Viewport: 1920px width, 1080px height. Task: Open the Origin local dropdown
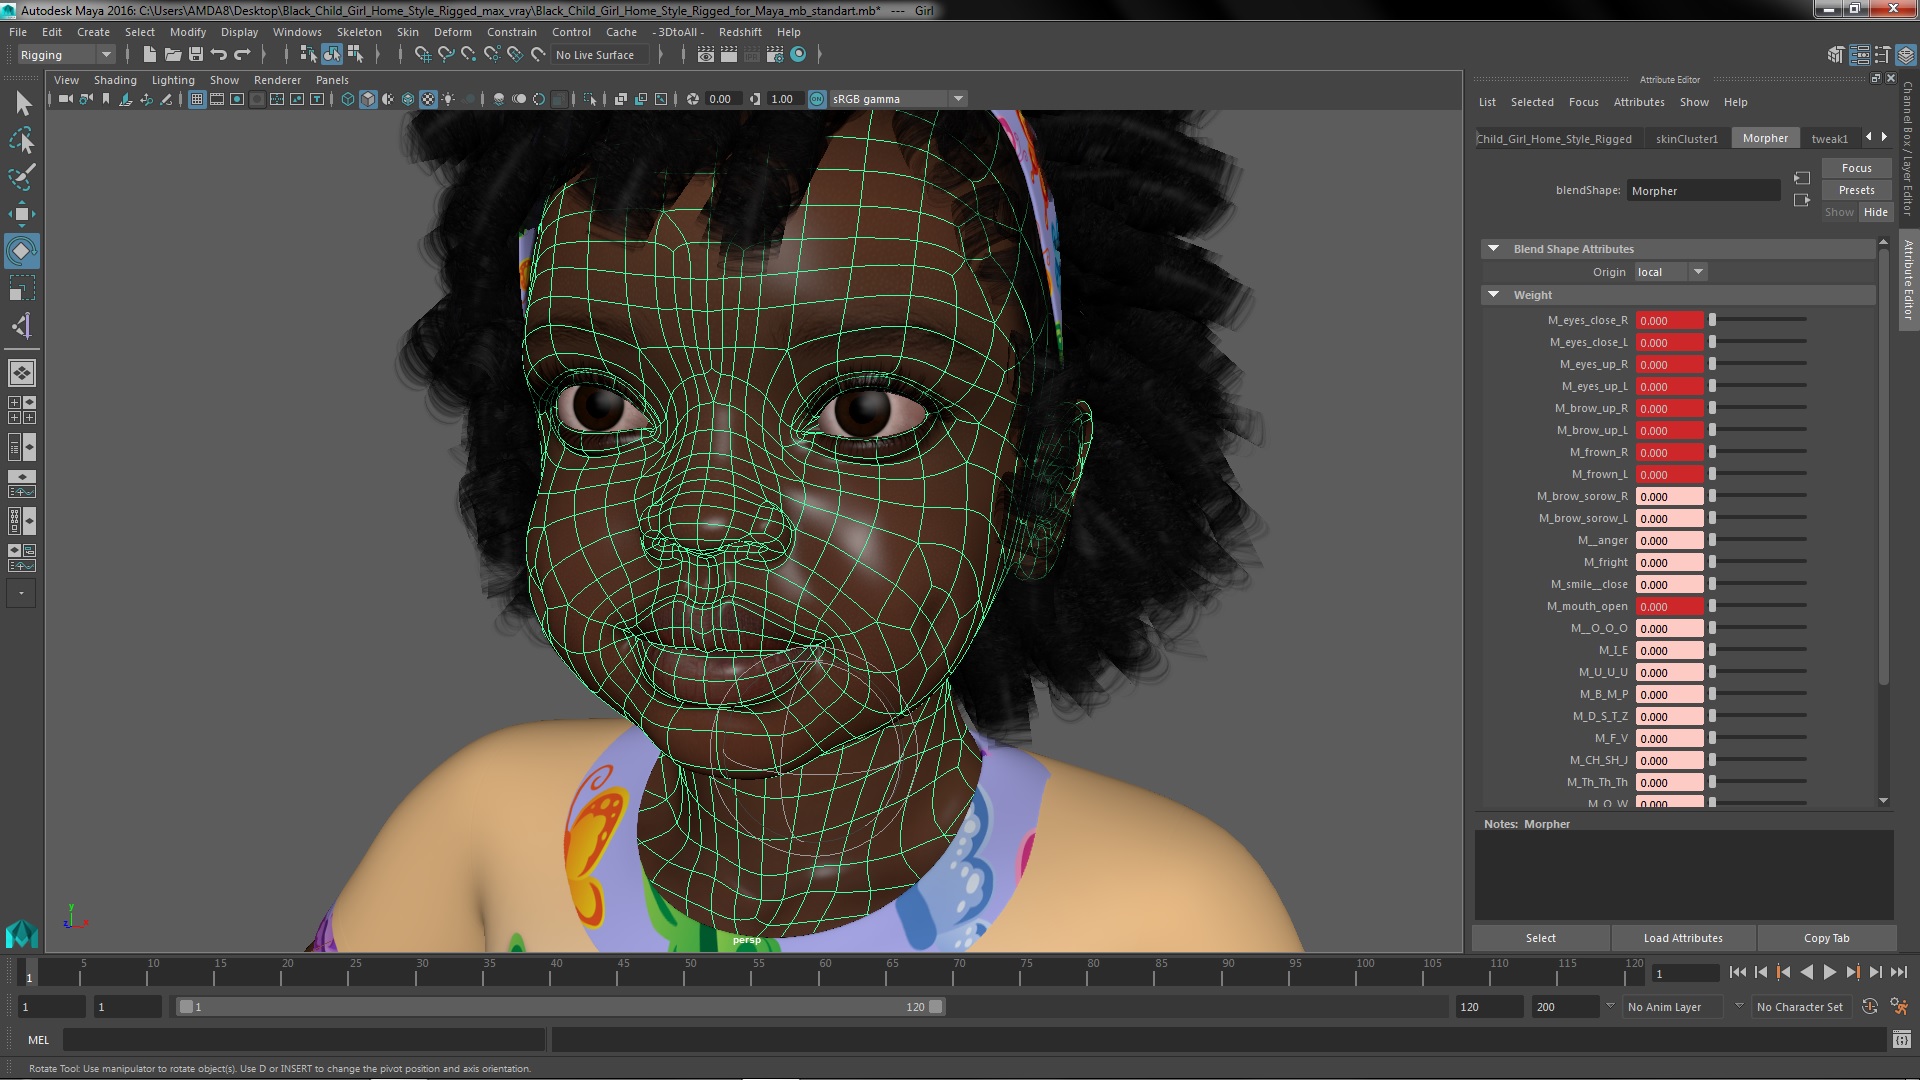tap(1671, 272)
